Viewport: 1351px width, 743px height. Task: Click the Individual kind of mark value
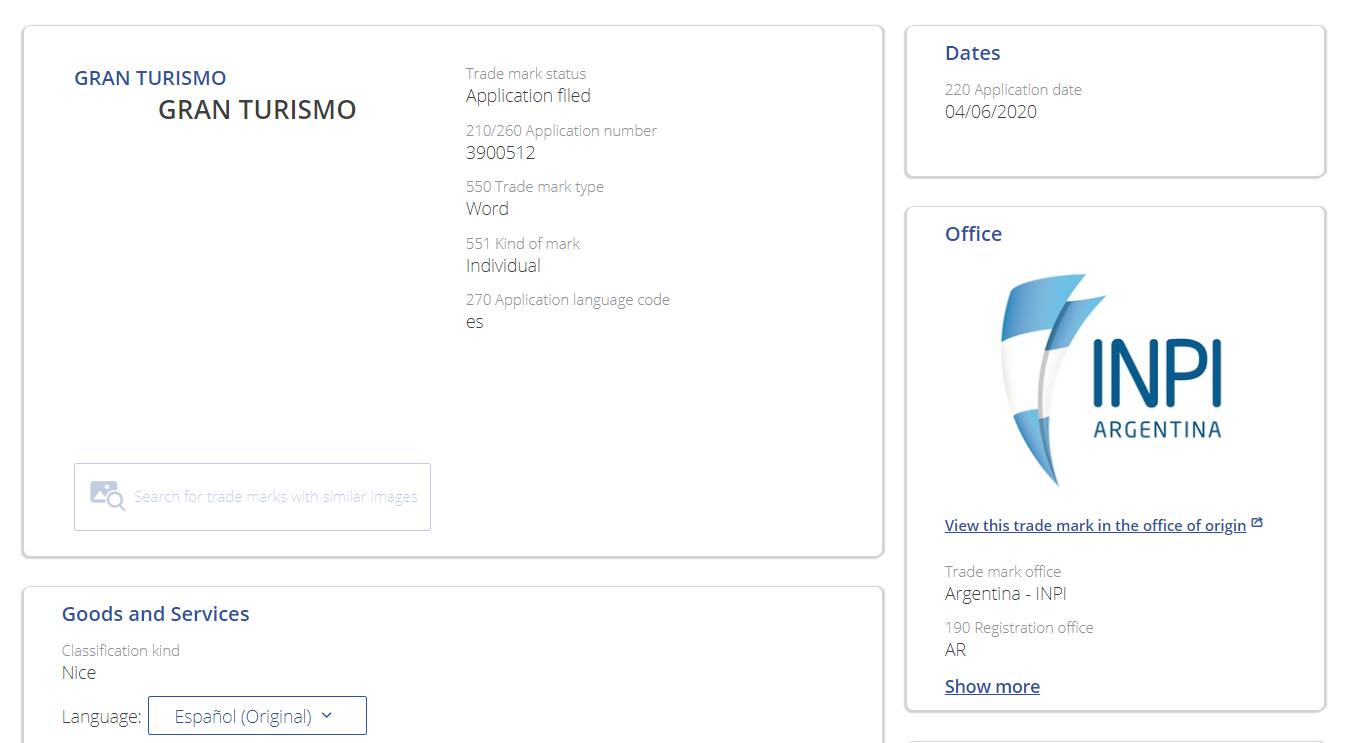503,266
